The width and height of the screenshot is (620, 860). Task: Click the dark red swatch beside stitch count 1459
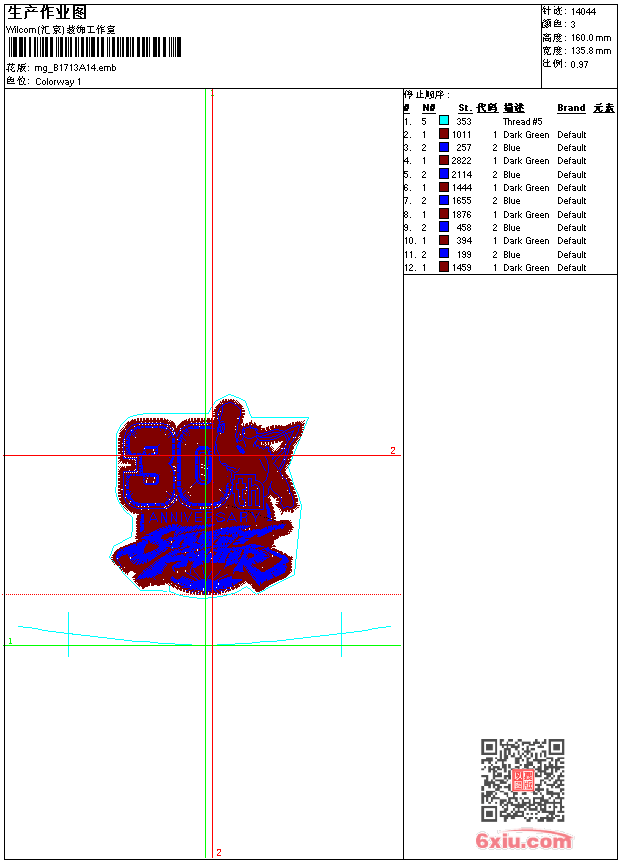(x=444, y=267)
